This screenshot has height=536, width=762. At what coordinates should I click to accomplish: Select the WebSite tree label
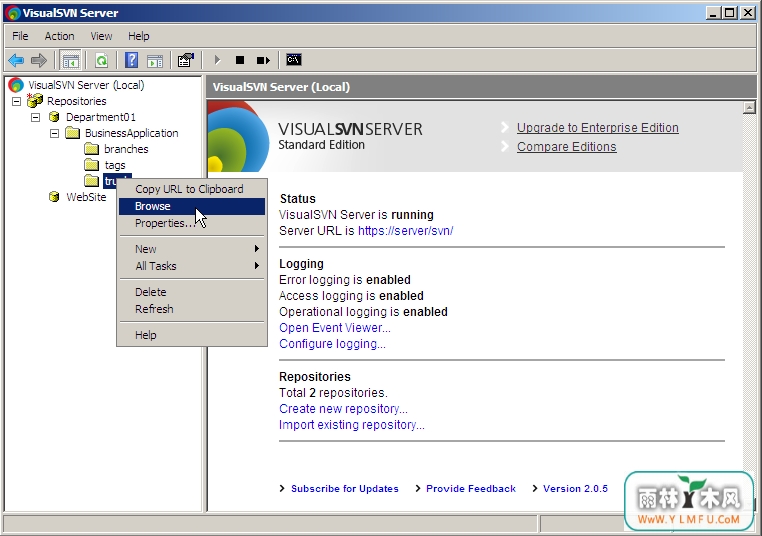[87, 197]
